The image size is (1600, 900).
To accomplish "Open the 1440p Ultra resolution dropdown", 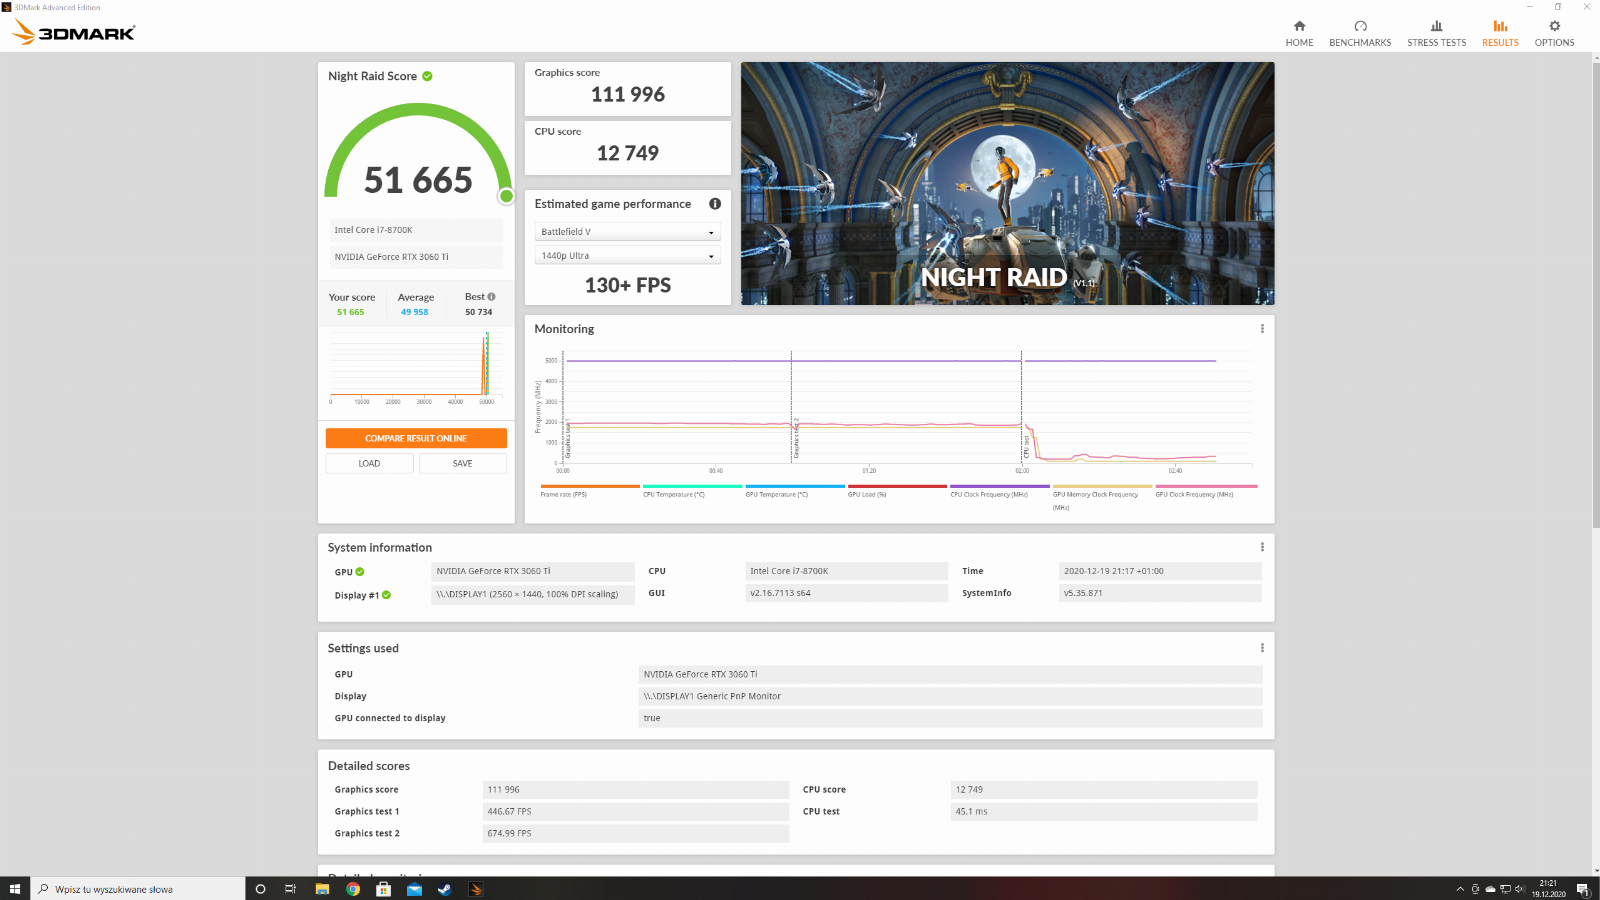I will [627, 256].
